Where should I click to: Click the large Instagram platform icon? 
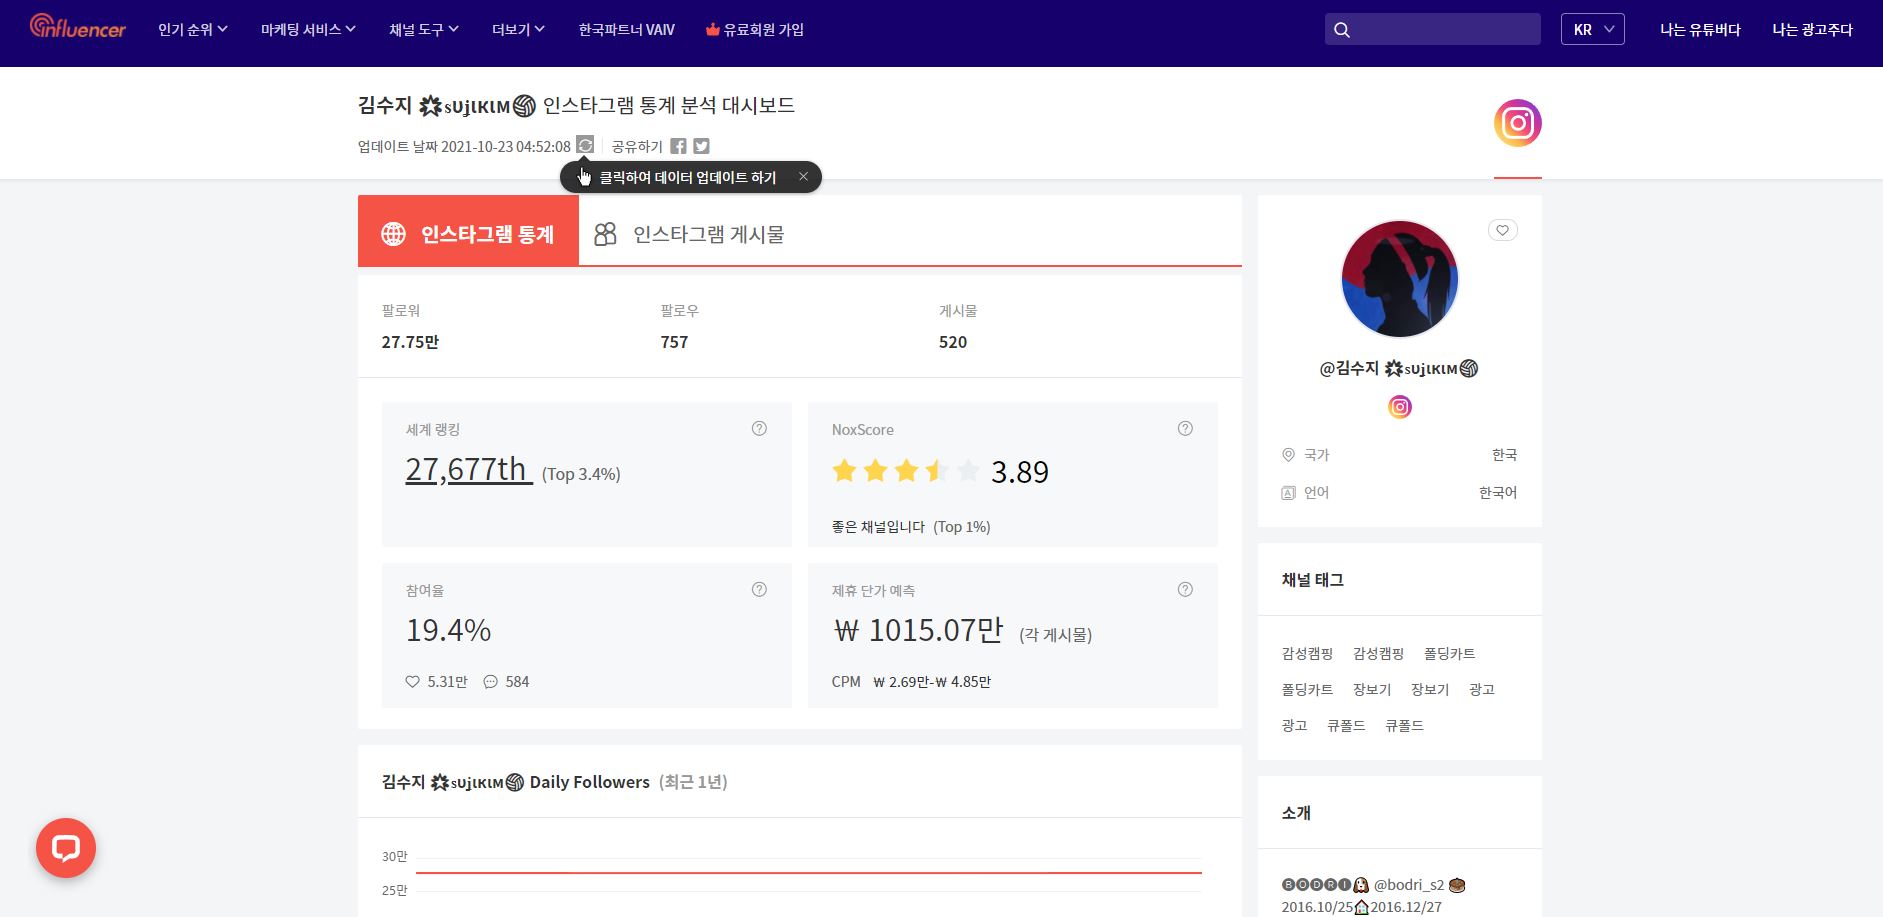coord(1517,123)
